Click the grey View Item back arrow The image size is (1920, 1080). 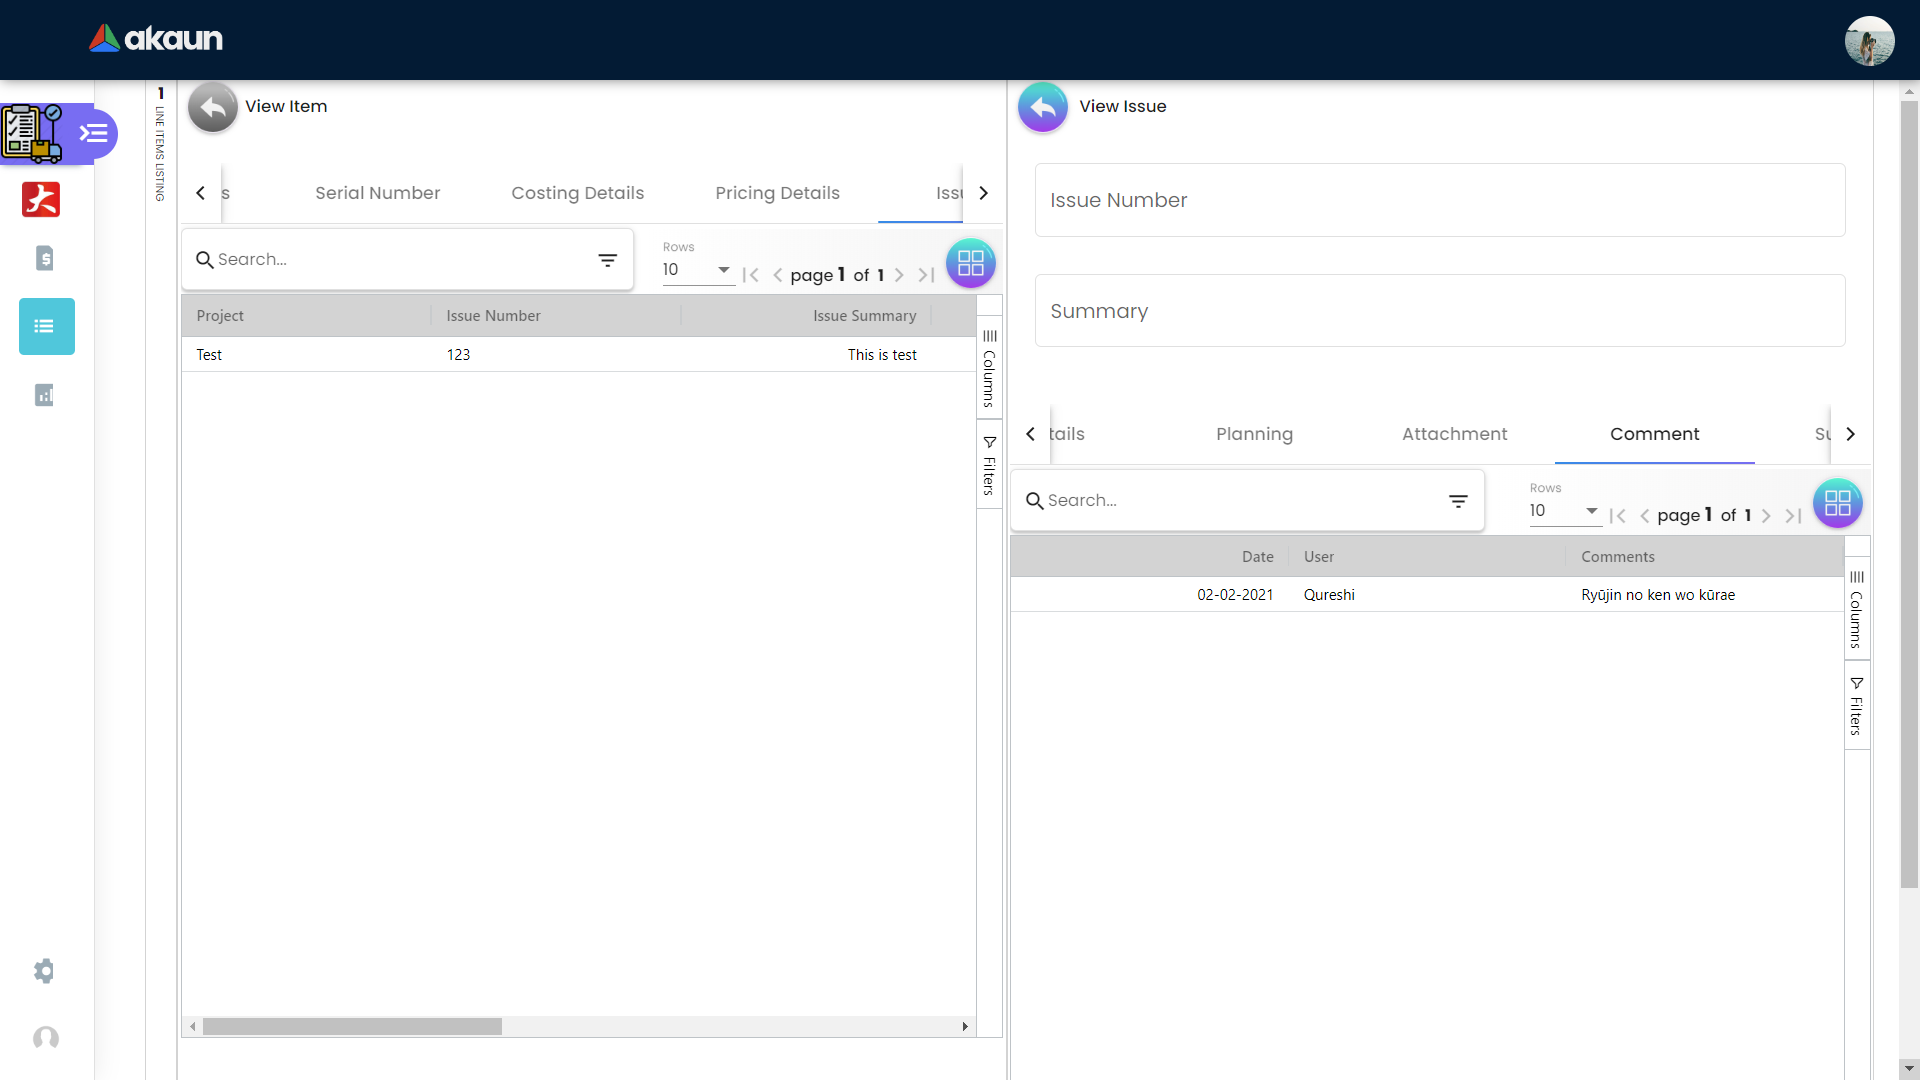click(x=212, y=107)
